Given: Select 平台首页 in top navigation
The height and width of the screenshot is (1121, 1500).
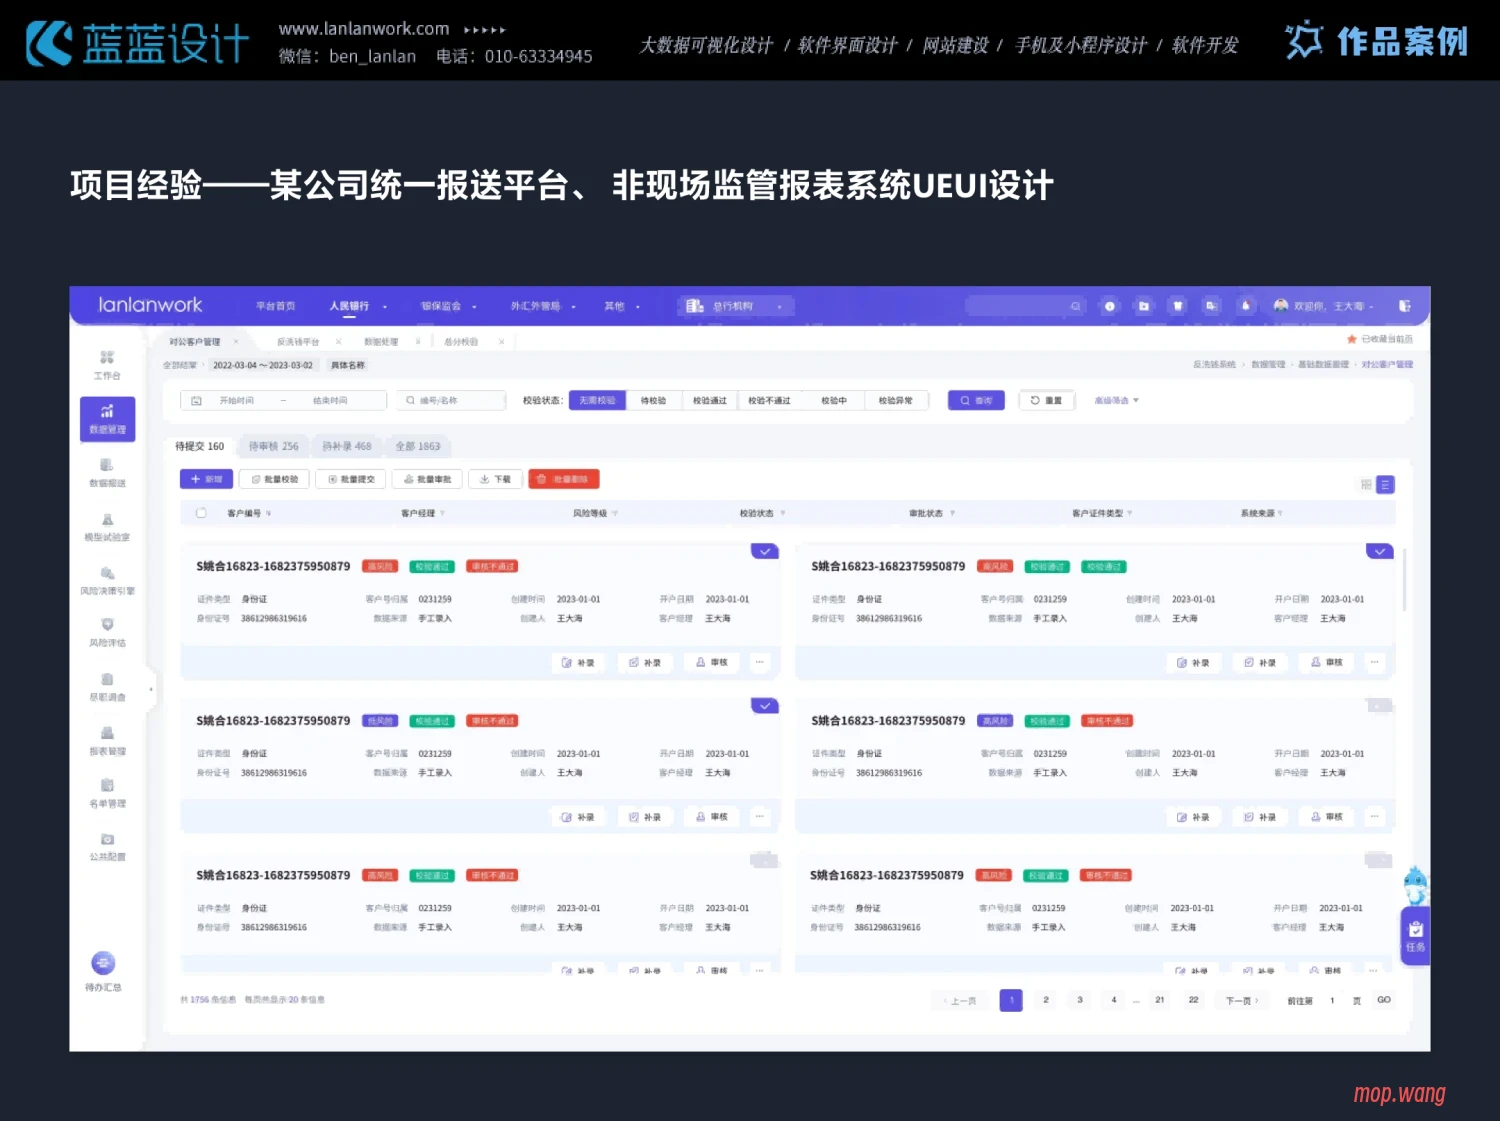Looking at the screenshot, I should pyautogui.click(x=275, y=306).
